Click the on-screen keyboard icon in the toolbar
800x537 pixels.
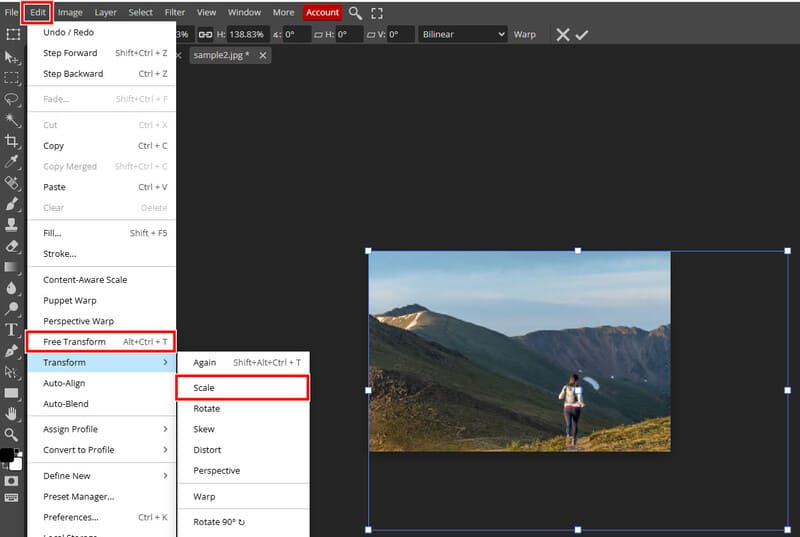click(x=11, y=498)
